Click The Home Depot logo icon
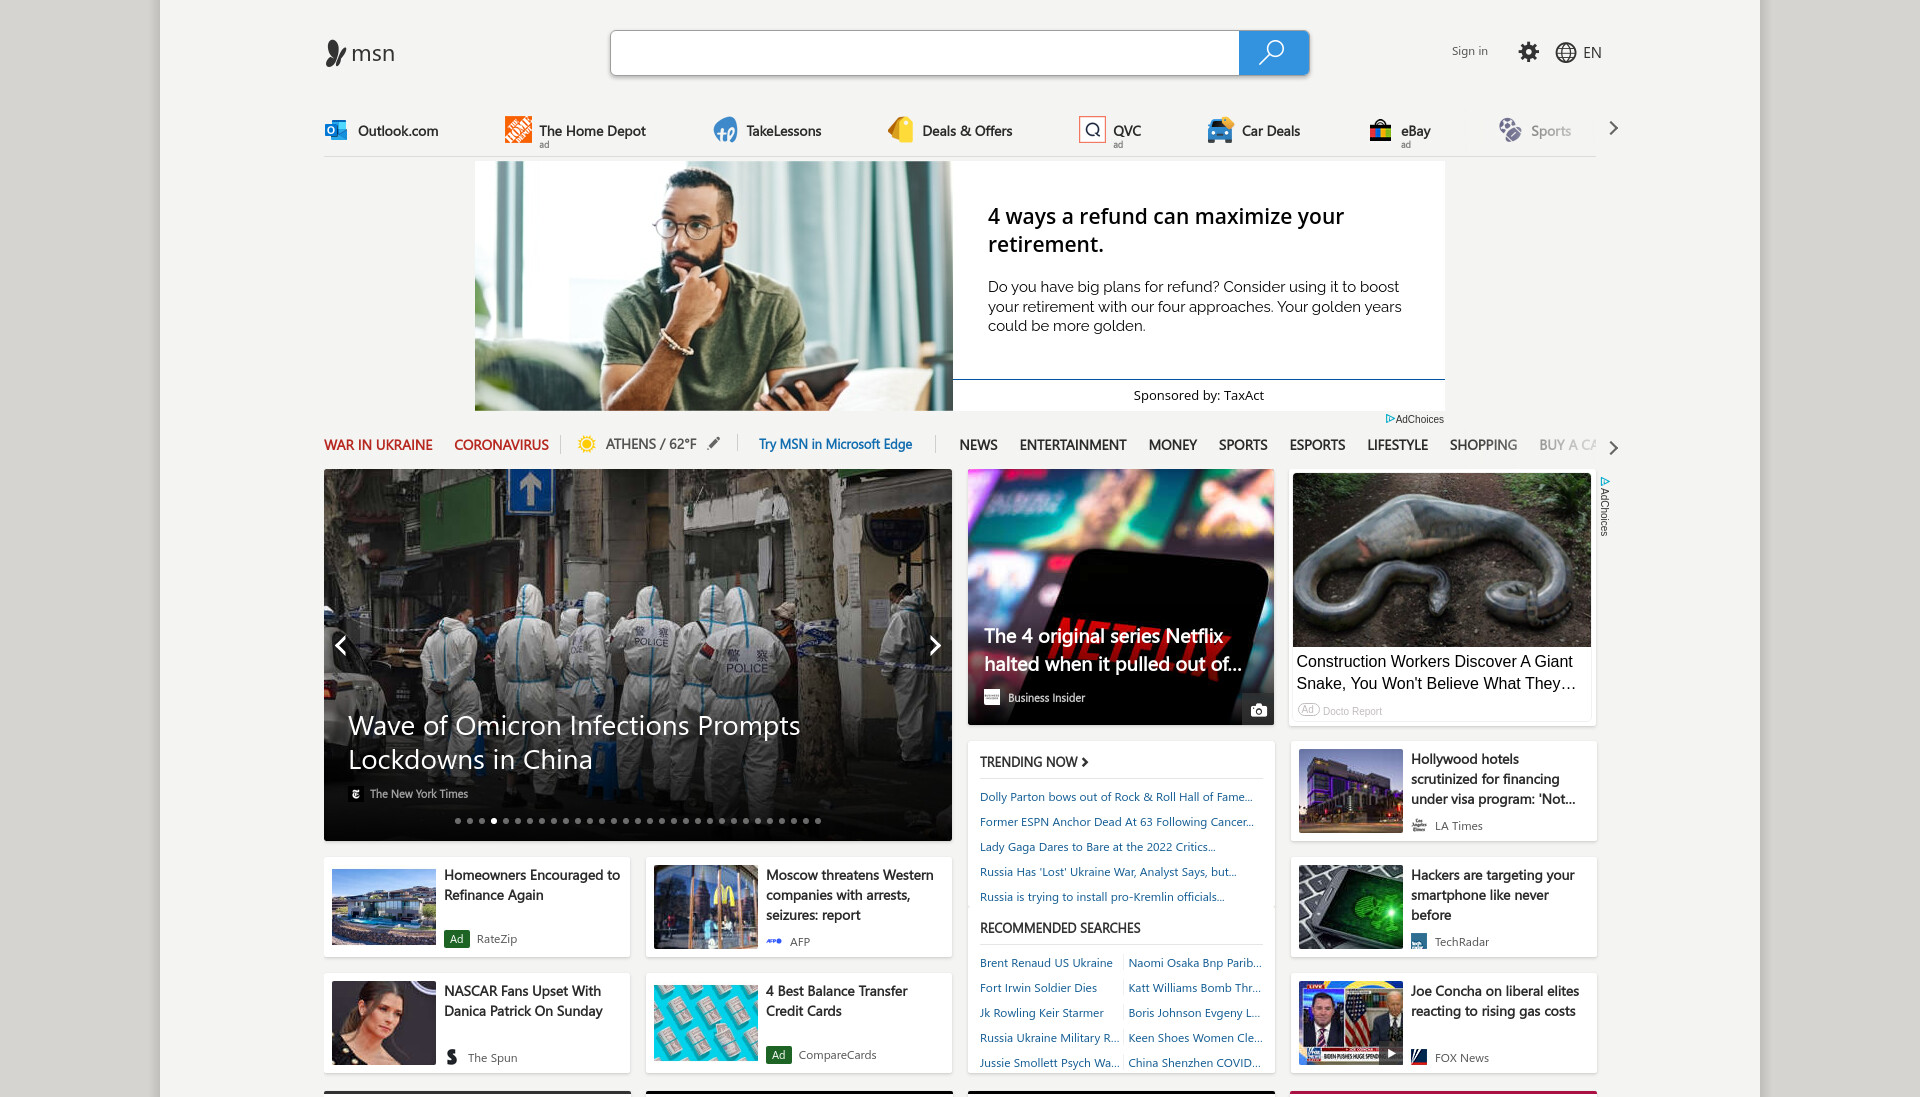Screen dimensions: 1920x1097 tap(518, 130)
